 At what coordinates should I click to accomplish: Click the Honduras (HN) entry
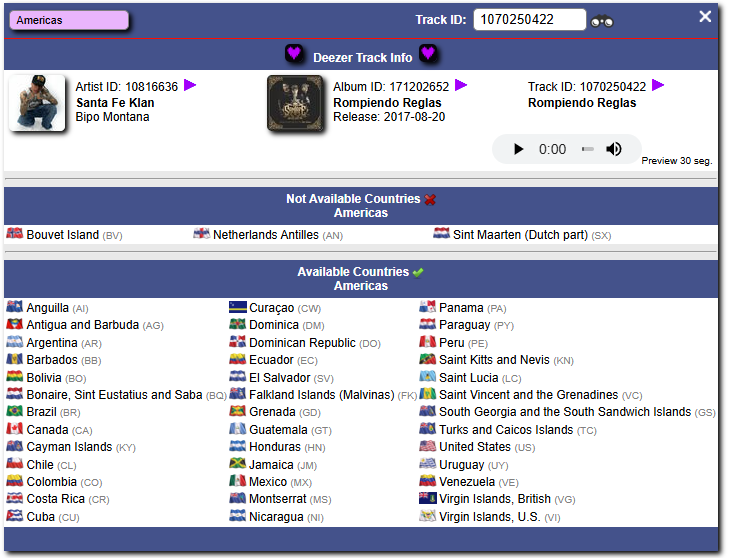277,447
